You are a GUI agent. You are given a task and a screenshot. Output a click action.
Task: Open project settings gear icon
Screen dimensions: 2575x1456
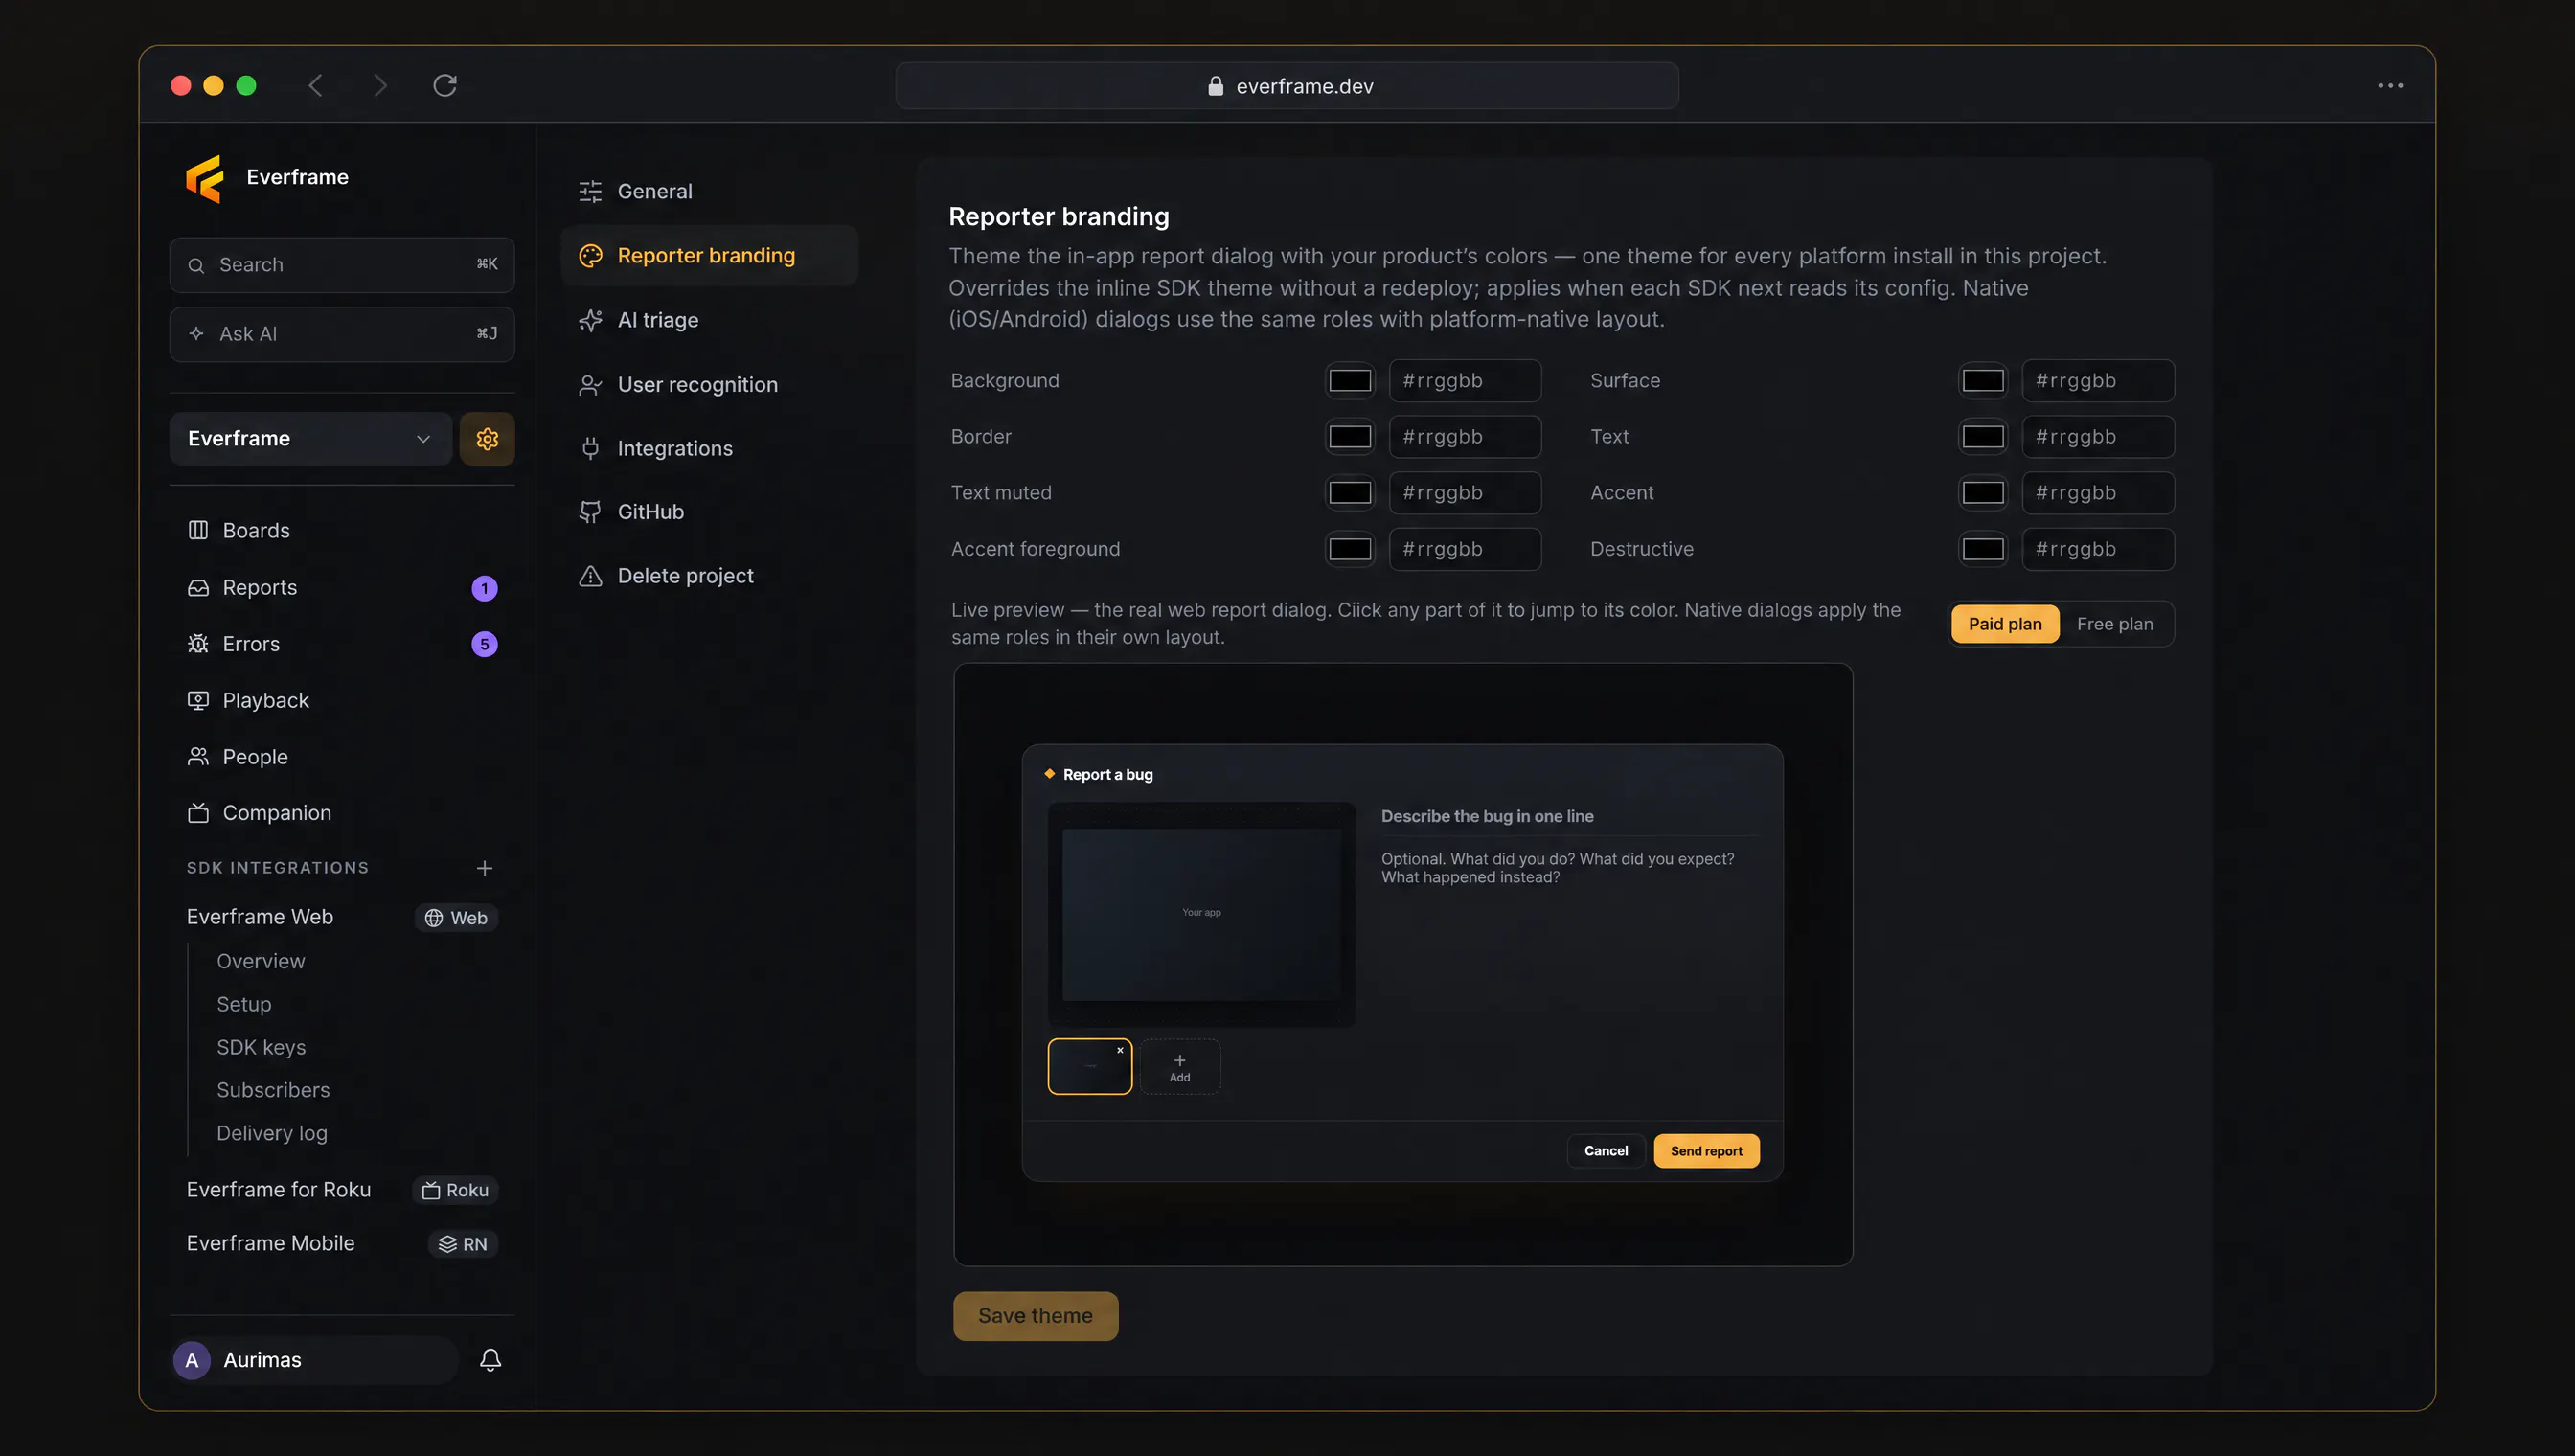487,438
